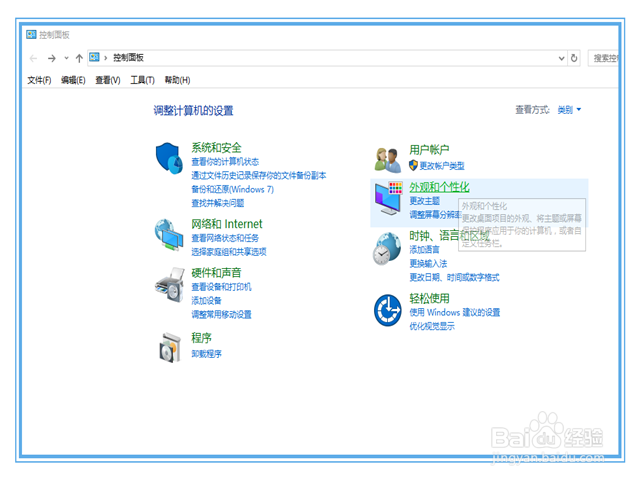
Task: Click 优化视觉显示 link
Action: [x=432, y=326]
